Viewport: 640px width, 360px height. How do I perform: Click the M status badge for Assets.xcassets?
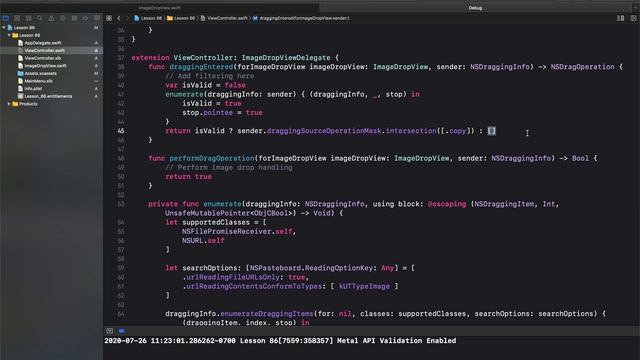(96, 73)
